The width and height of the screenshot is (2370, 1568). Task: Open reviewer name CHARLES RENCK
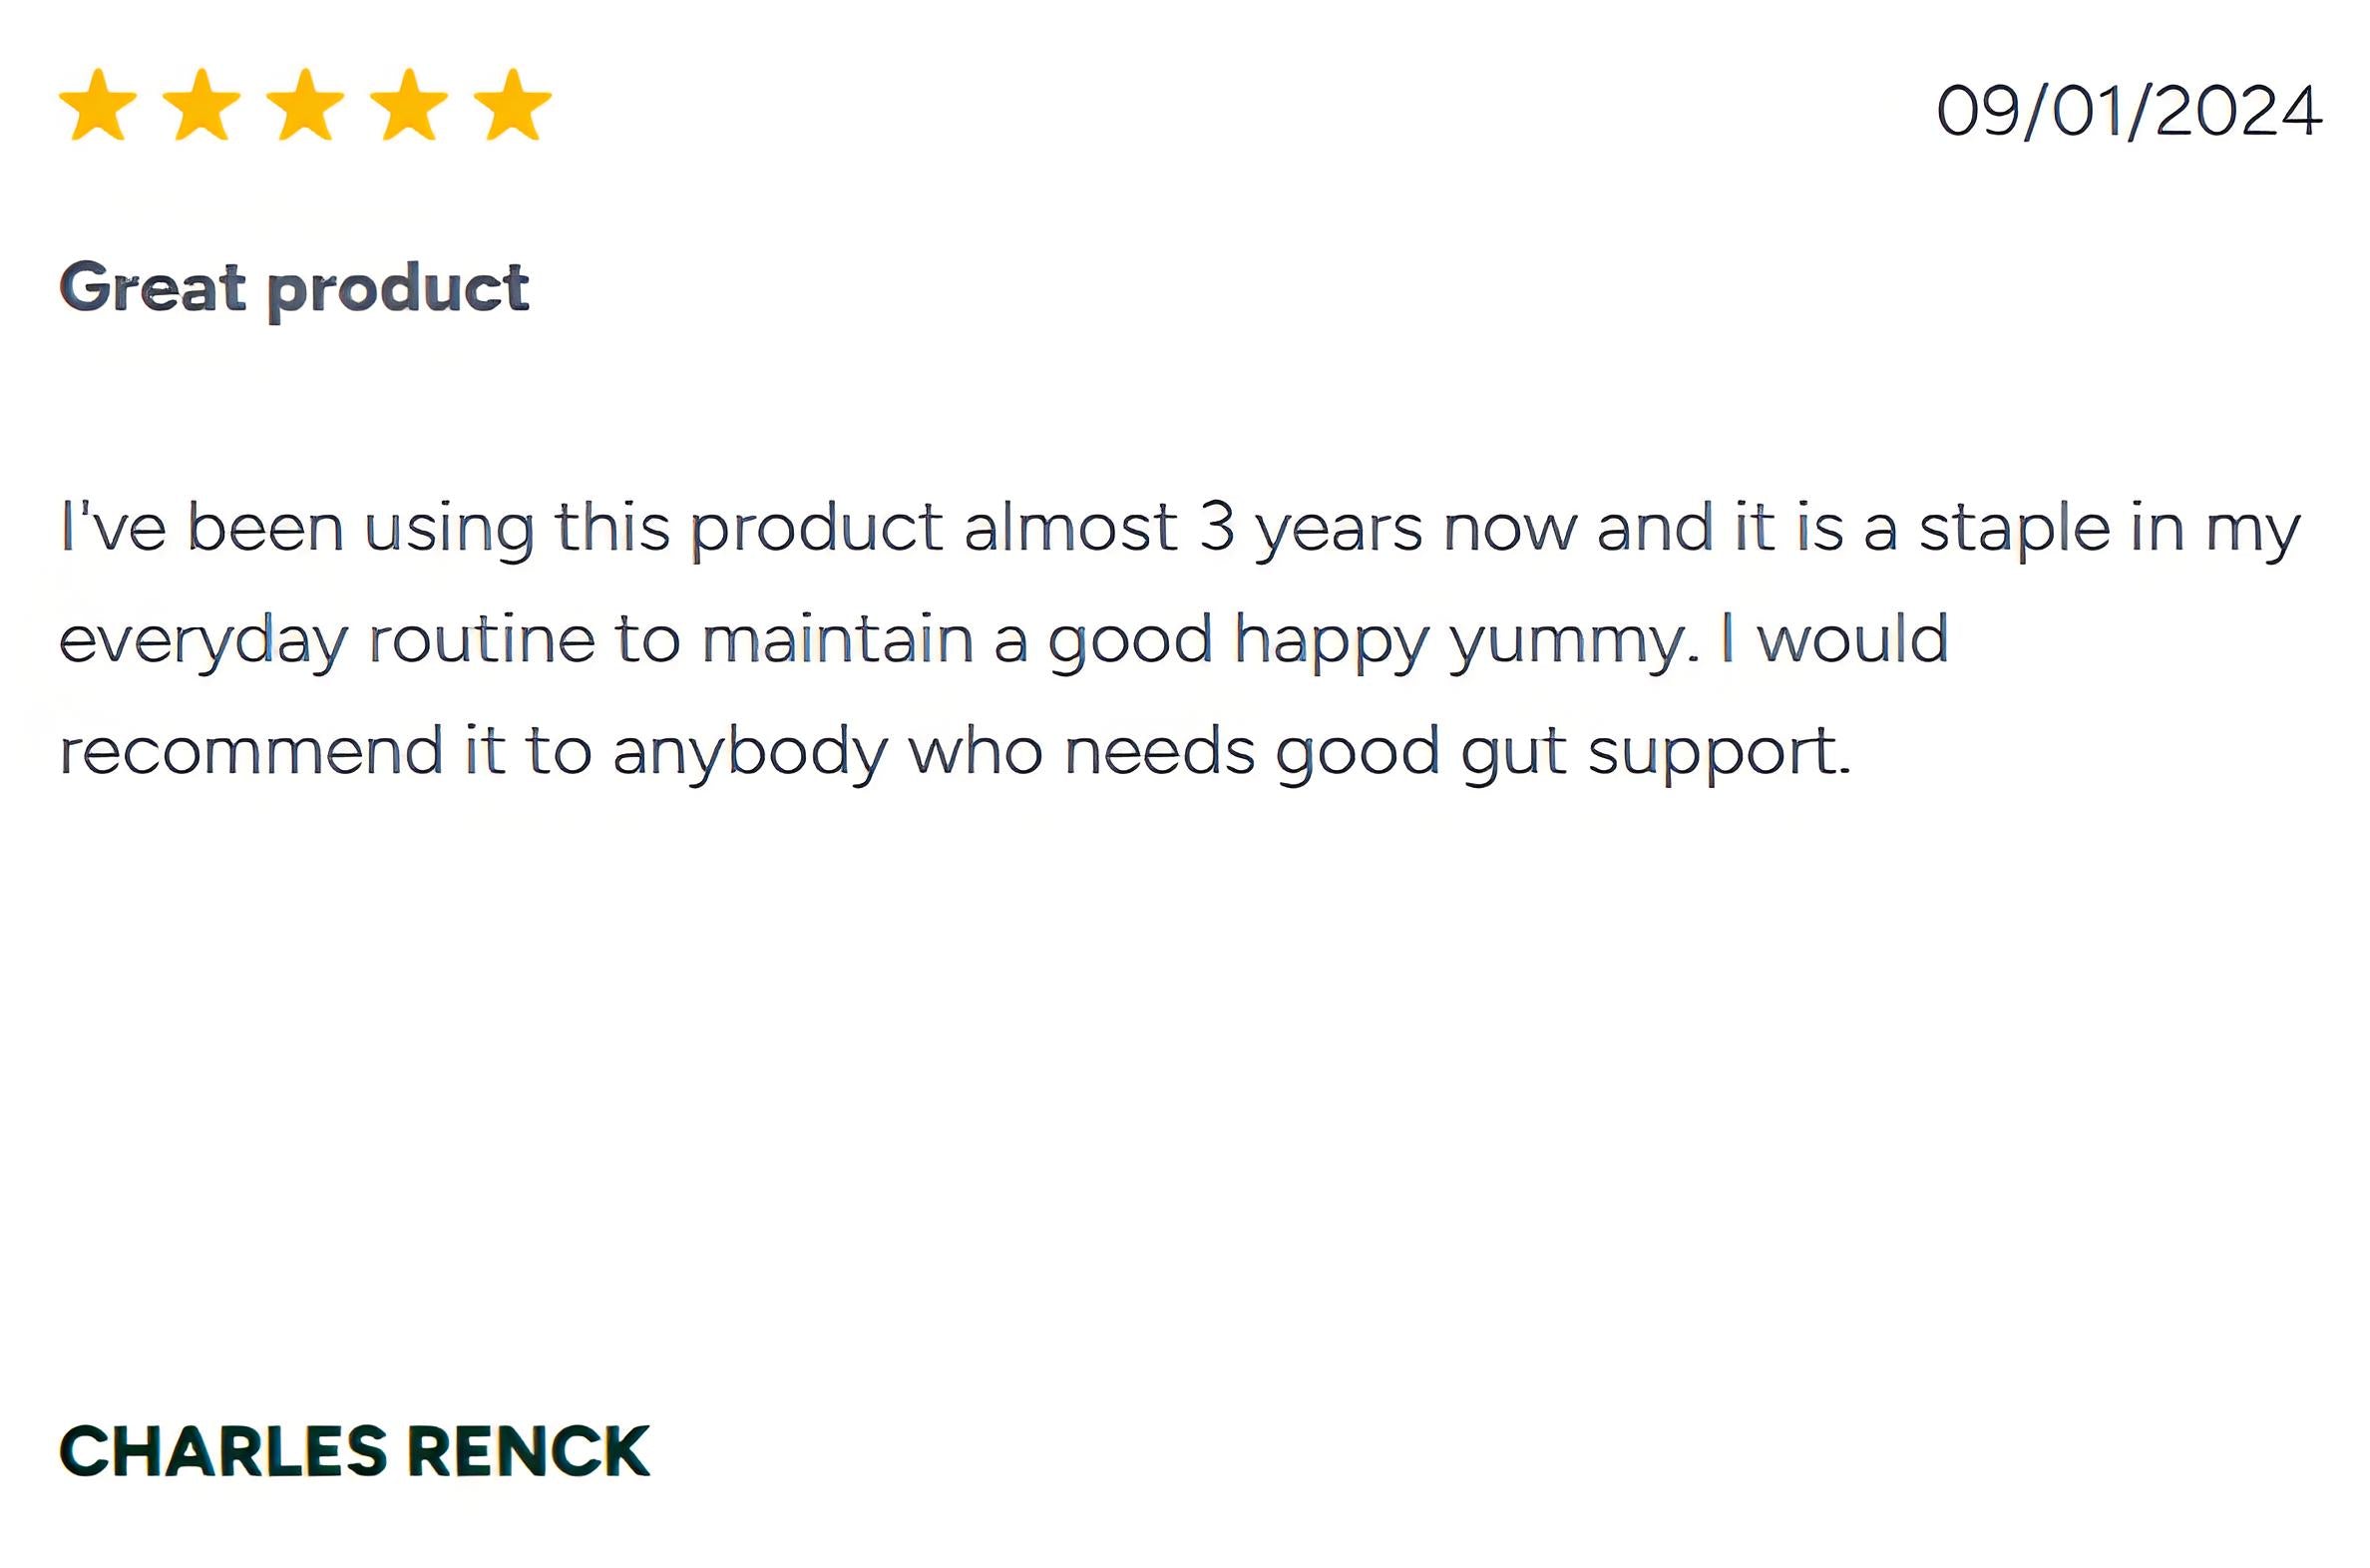[354, 1451]
